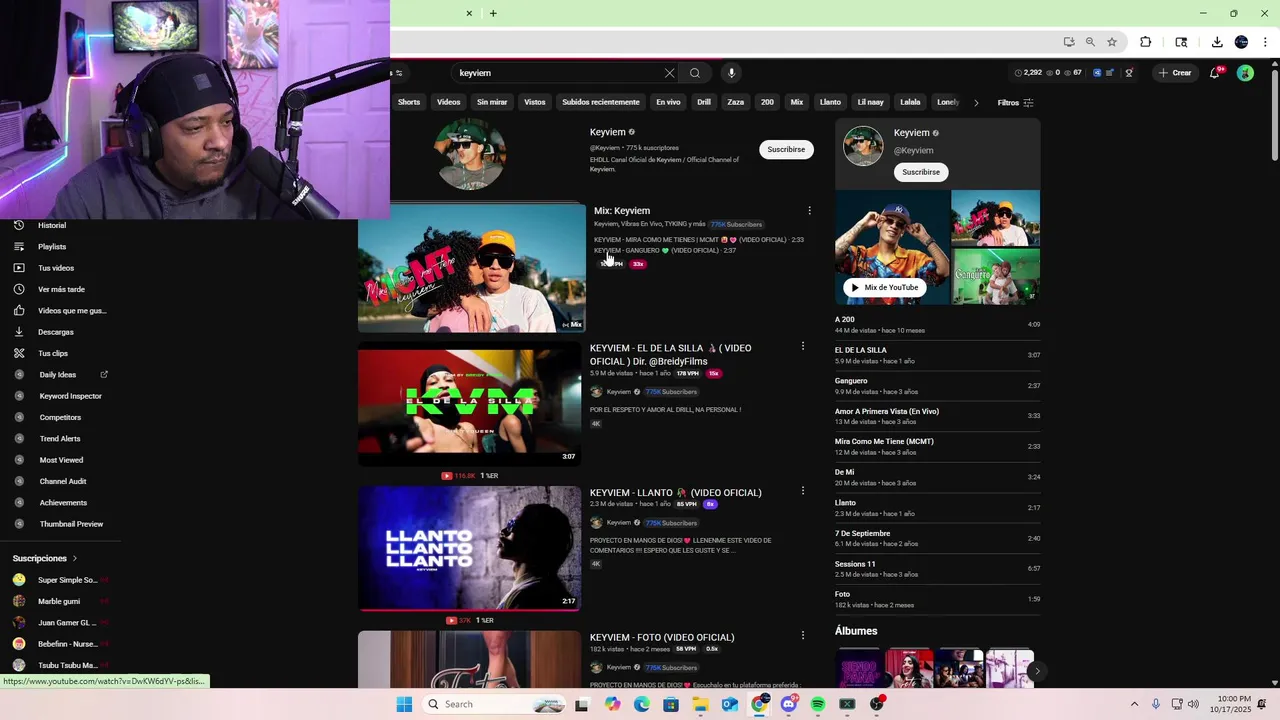This screenshot has width=1280, height=720.
Task: Click the blue vidIQ share icon
Action: [x=1097, y=73]
